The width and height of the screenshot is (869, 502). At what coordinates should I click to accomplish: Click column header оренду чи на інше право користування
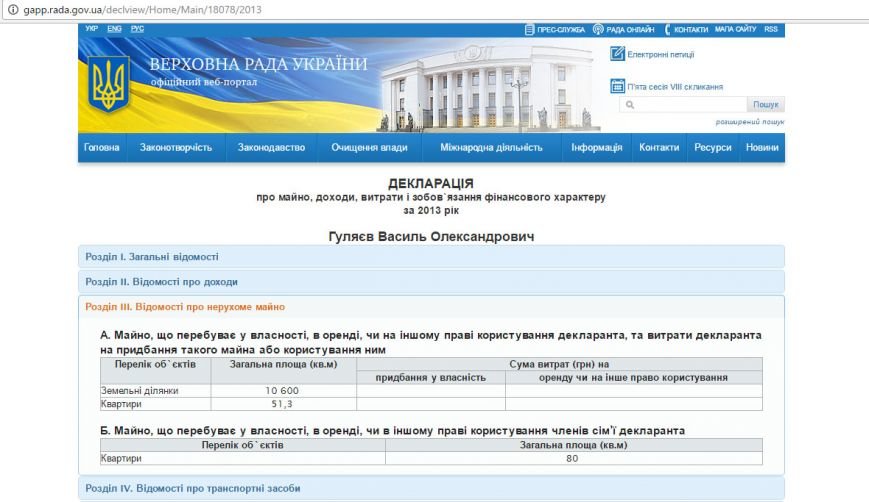click(633, 377)
